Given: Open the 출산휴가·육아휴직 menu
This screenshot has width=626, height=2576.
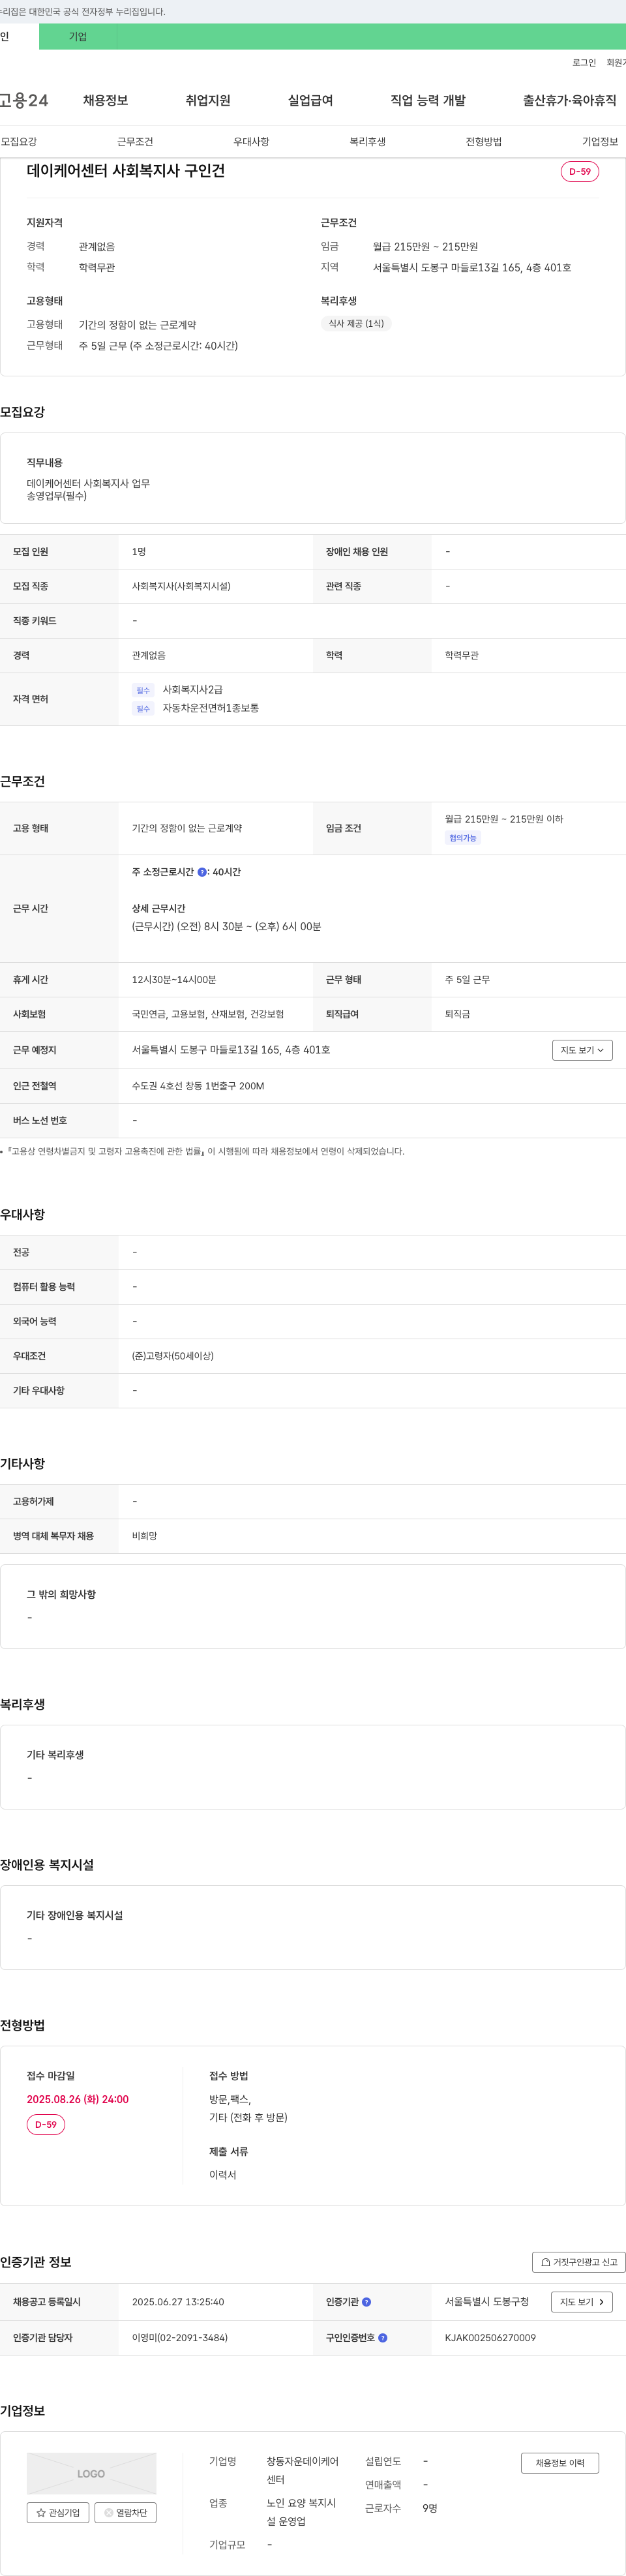Looking at the screenshot, I should (x=569, y=100).
